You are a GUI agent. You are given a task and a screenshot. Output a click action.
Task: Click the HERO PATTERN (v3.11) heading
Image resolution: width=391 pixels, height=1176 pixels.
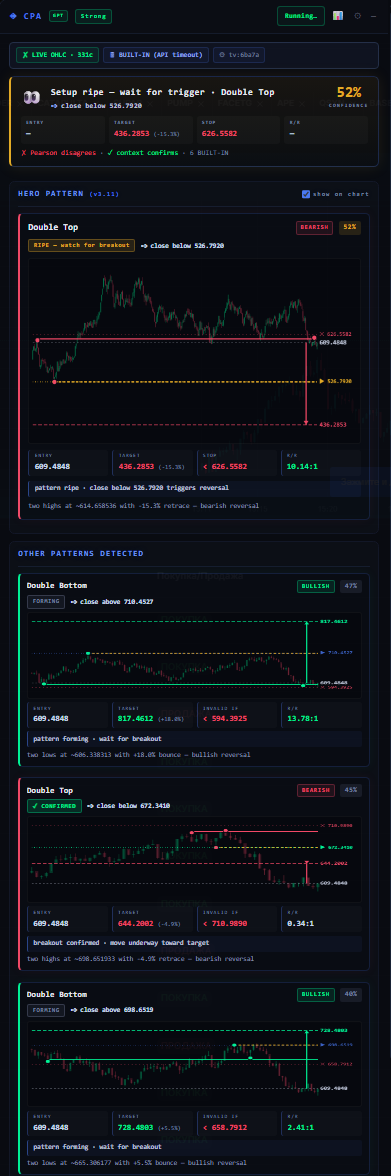[x=68, y=194]
